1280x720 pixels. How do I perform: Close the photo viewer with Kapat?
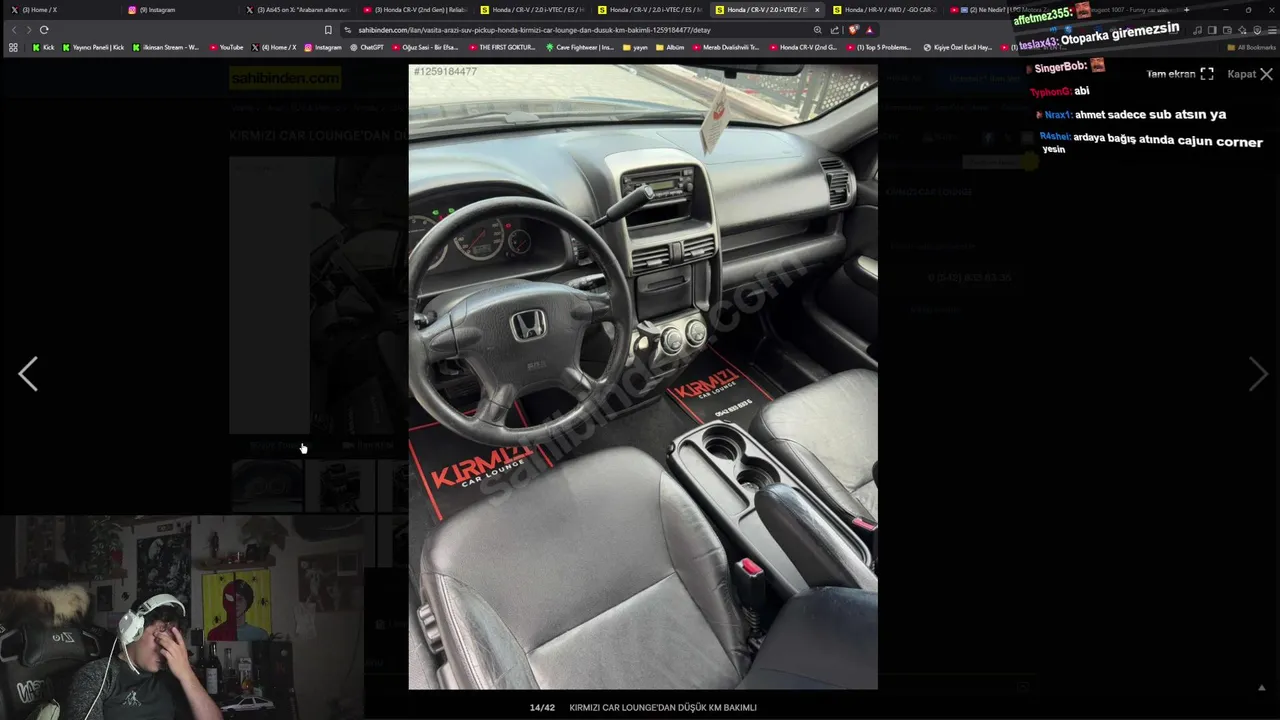pos(1250,74)
